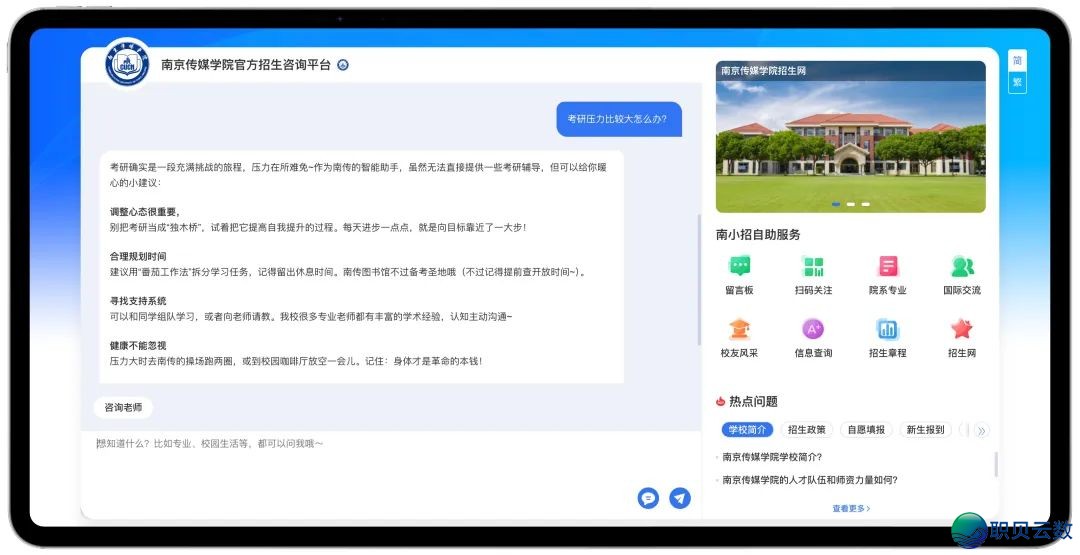Open the 校友风采 alumni icon
Image resolution: width=1080 pixels, height=555 pixels.
pos(740,329)
